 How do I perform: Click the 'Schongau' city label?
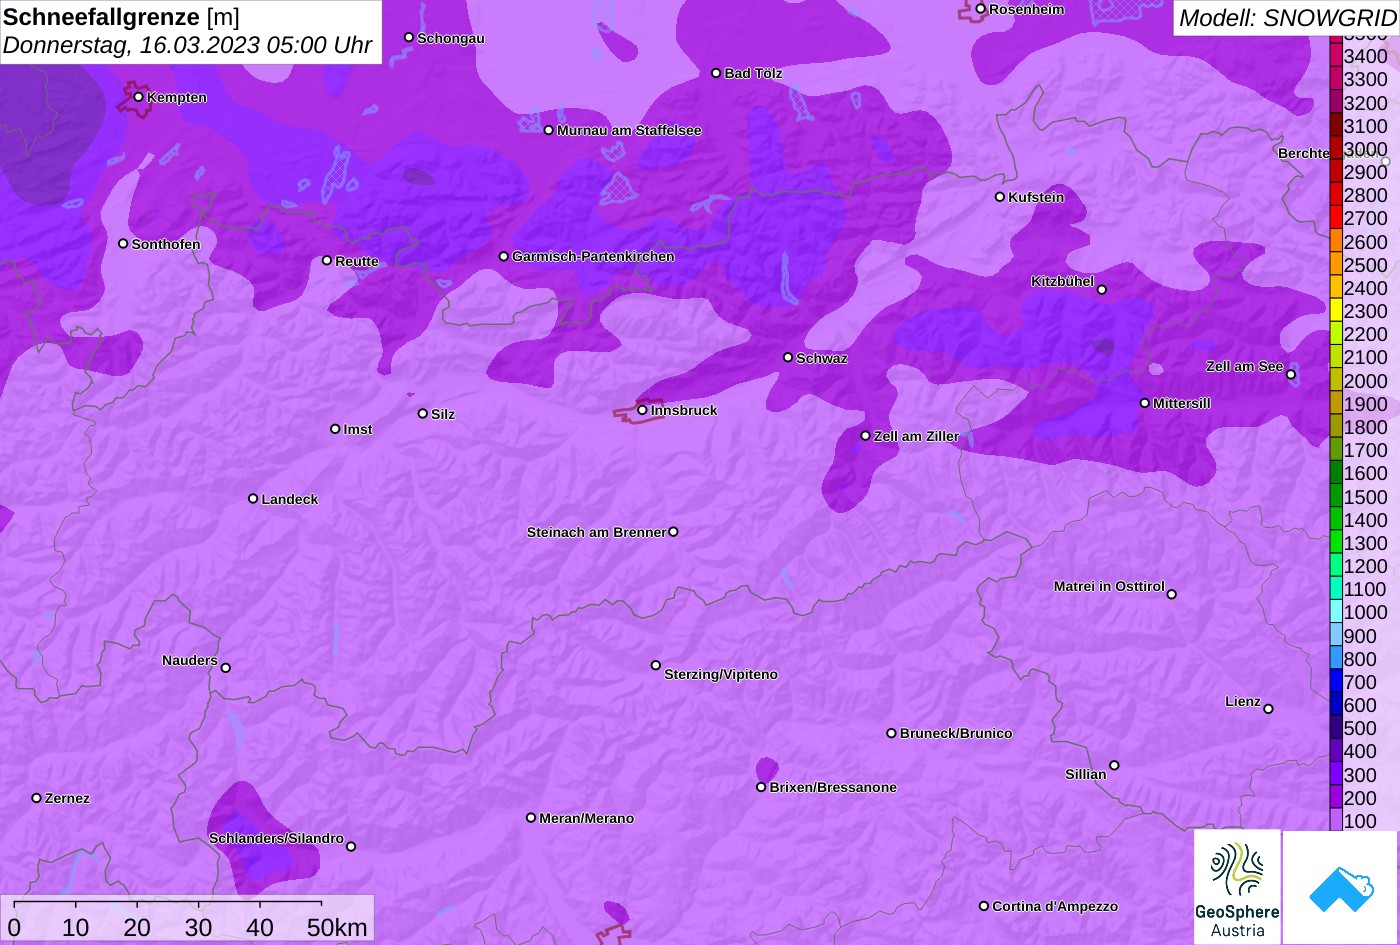[x=451, y=38]
